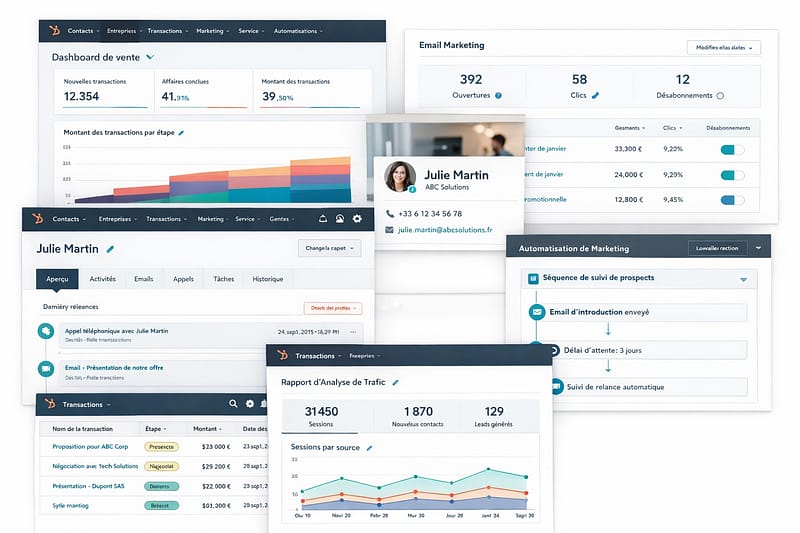The height and width of the screenshot is (533, 800).
Task: Open the Email Marketing filter dropdown at top right
Action: coord(723,48)
